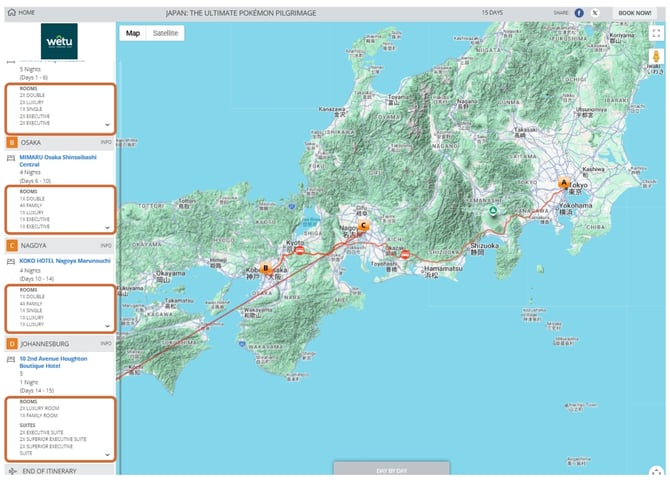Click the 15 DAYS label
The height and width of the screenshot is (482, 670).
[492, 13]
